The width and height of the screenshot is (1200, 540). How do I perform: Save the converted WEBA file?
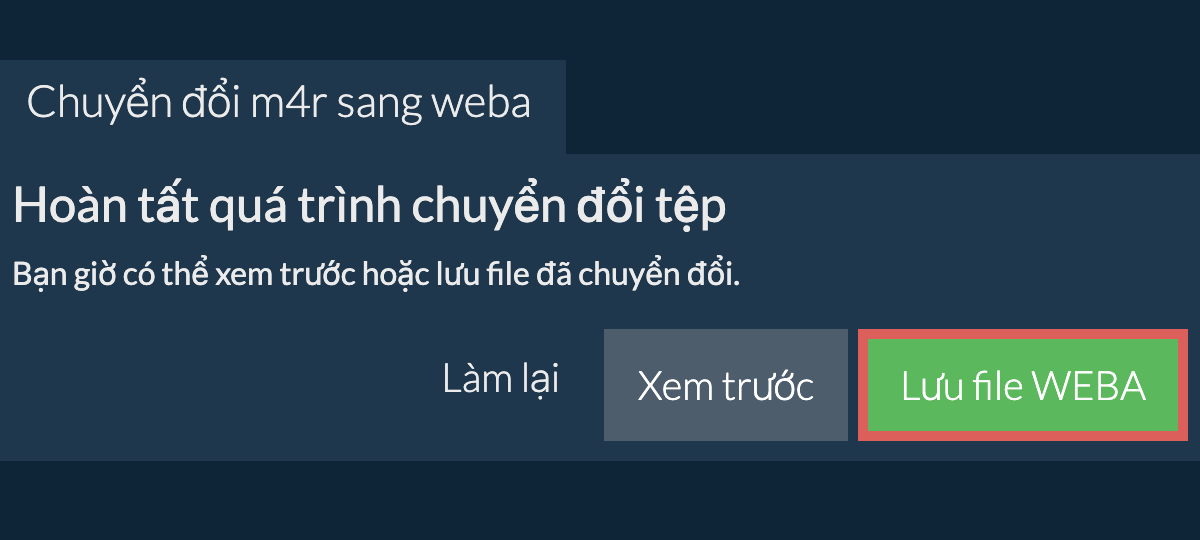tap(1022, 386)
